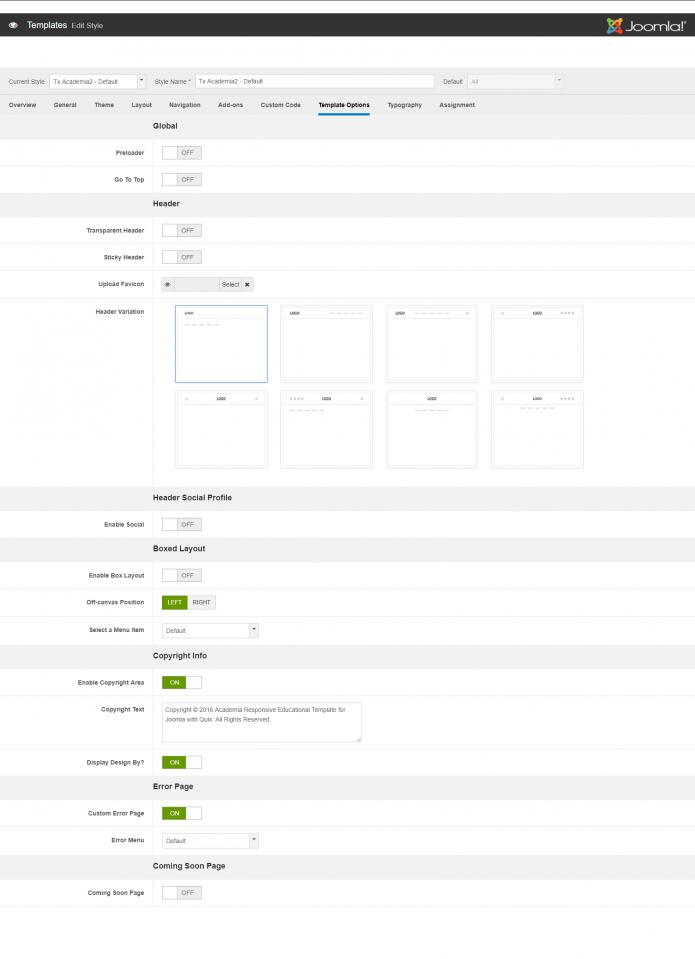Click the eye icon beside Templates title

(x=13, y=25)
